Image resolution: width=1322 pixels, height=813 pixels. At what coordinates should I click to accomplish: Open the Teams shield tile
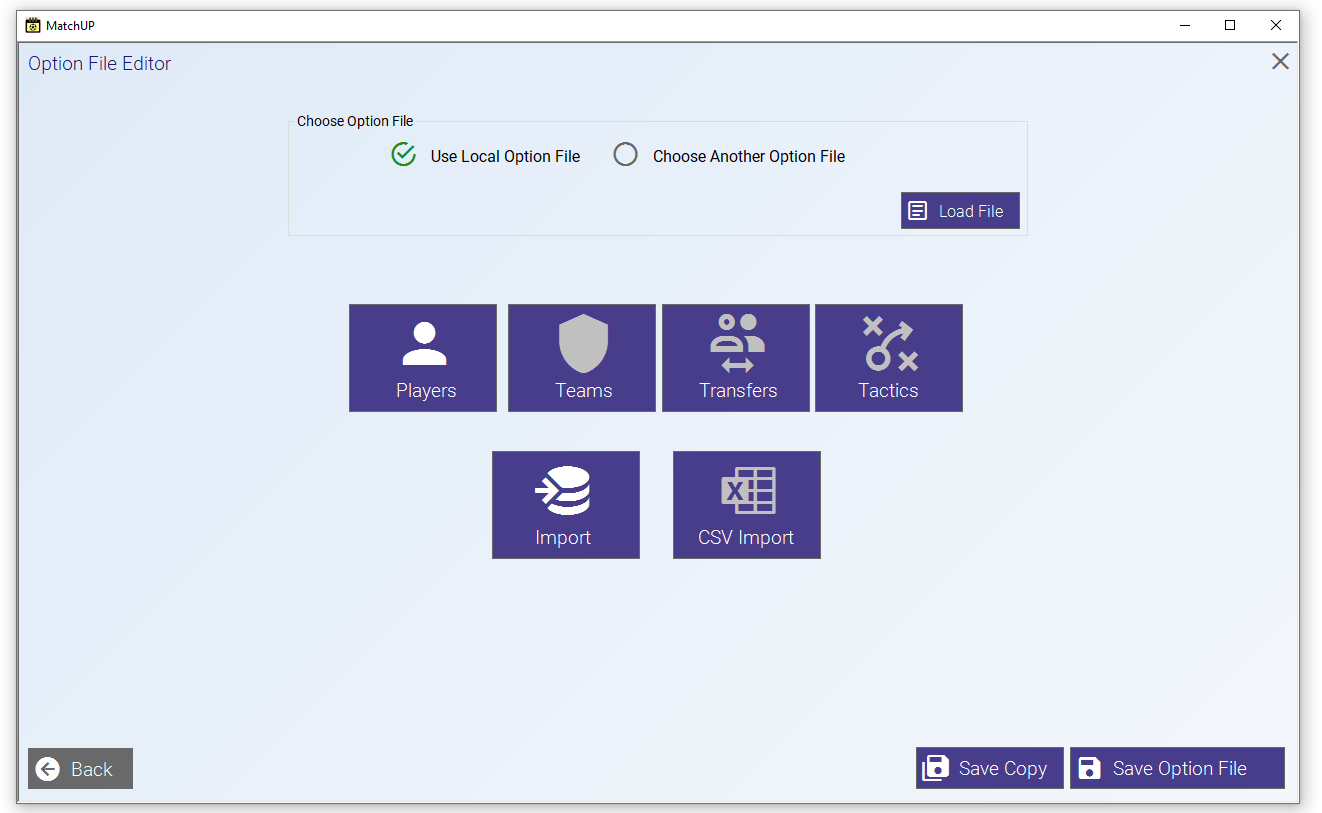click(582, 358)
